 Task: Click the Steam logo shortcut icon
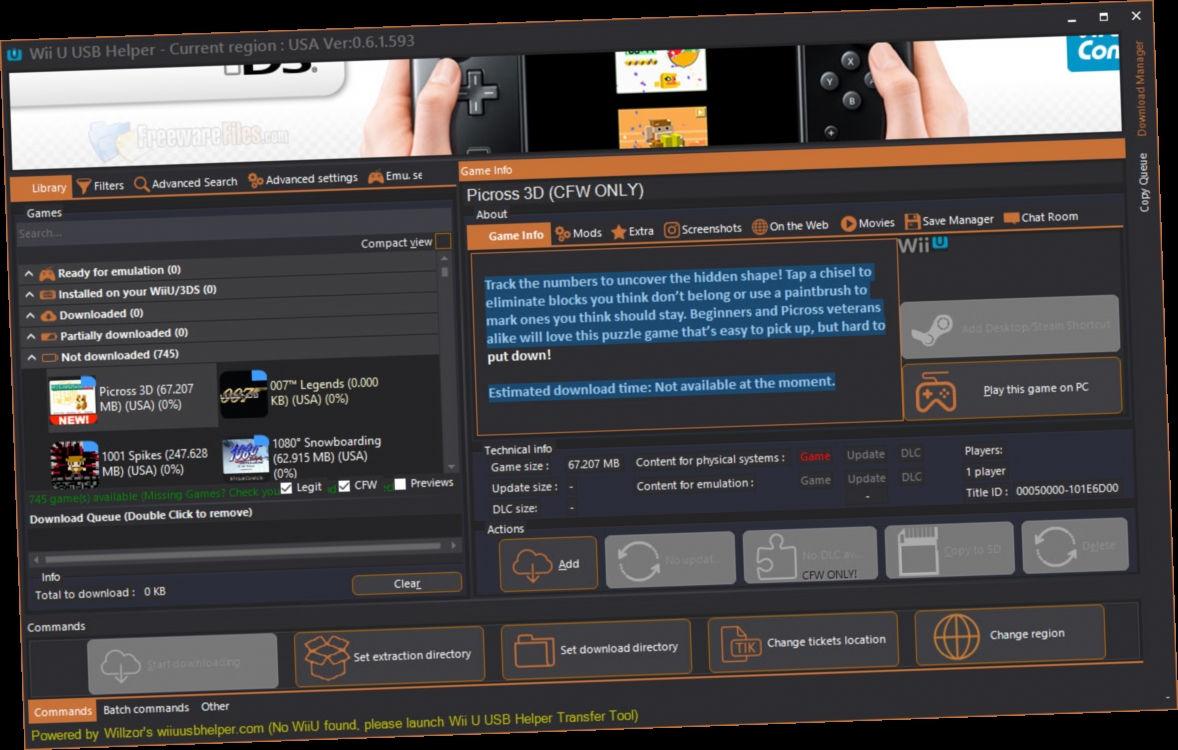[x=932, y=329]
